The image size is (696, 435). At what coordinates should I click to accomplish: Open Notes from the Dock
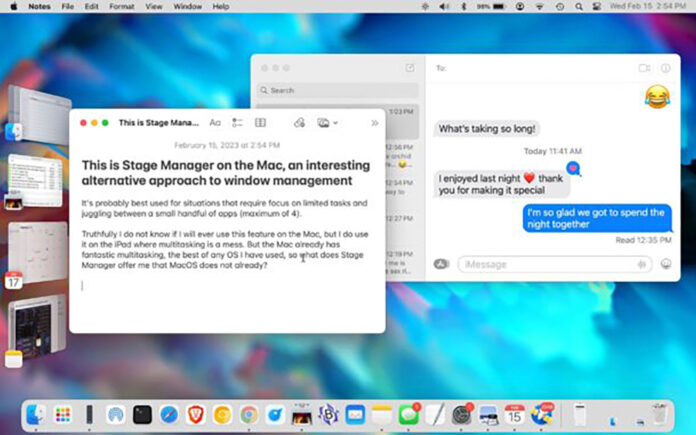pos(382,415)
